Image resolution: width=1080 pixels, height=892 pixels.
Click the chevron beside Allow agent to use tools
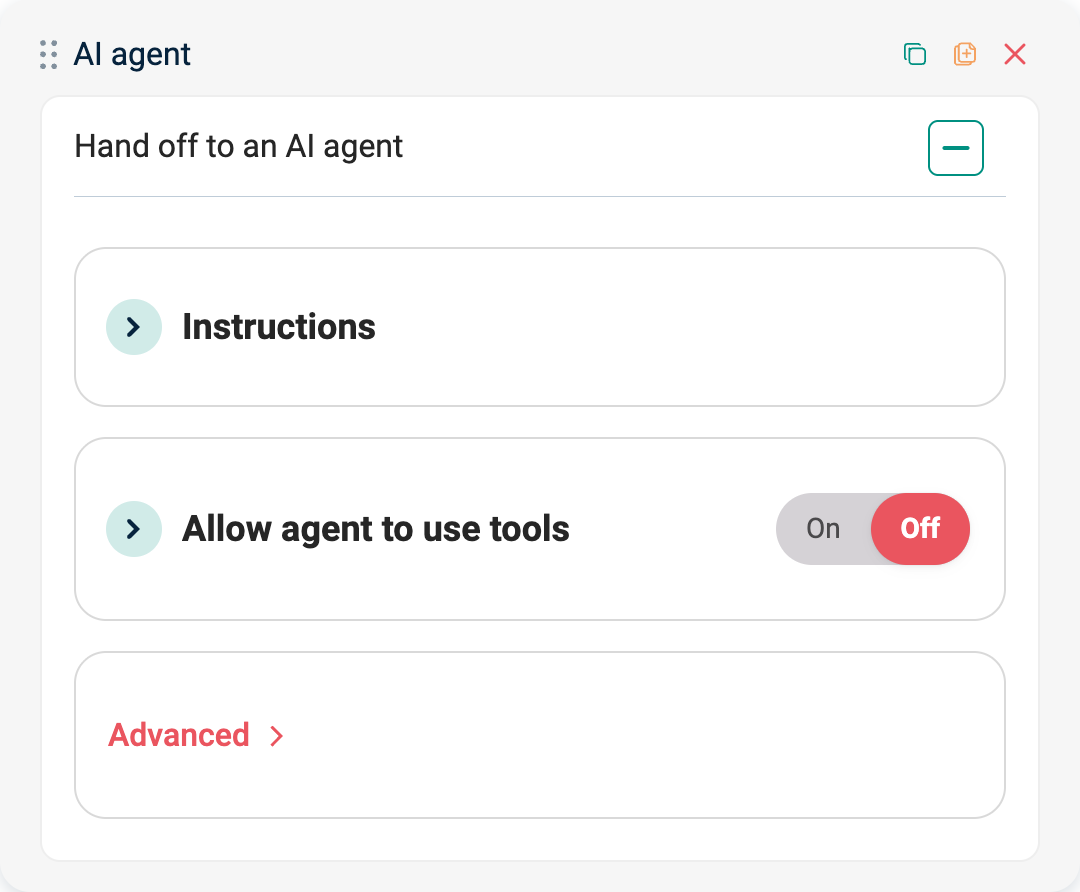[133, 529]
